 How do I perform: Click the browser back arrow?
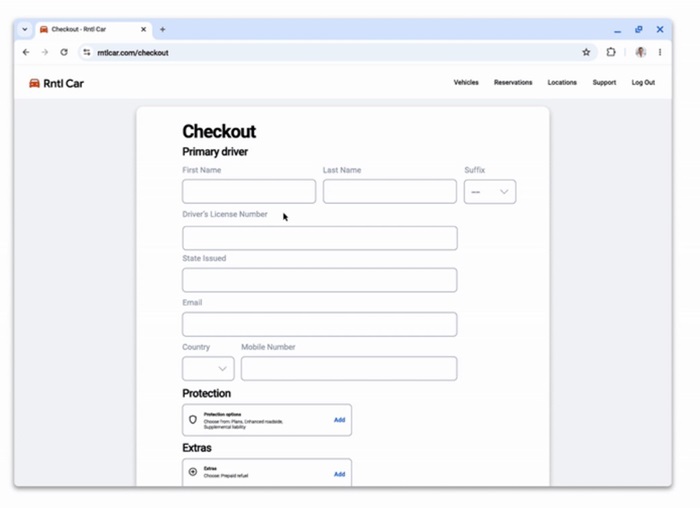pos(26,52)
